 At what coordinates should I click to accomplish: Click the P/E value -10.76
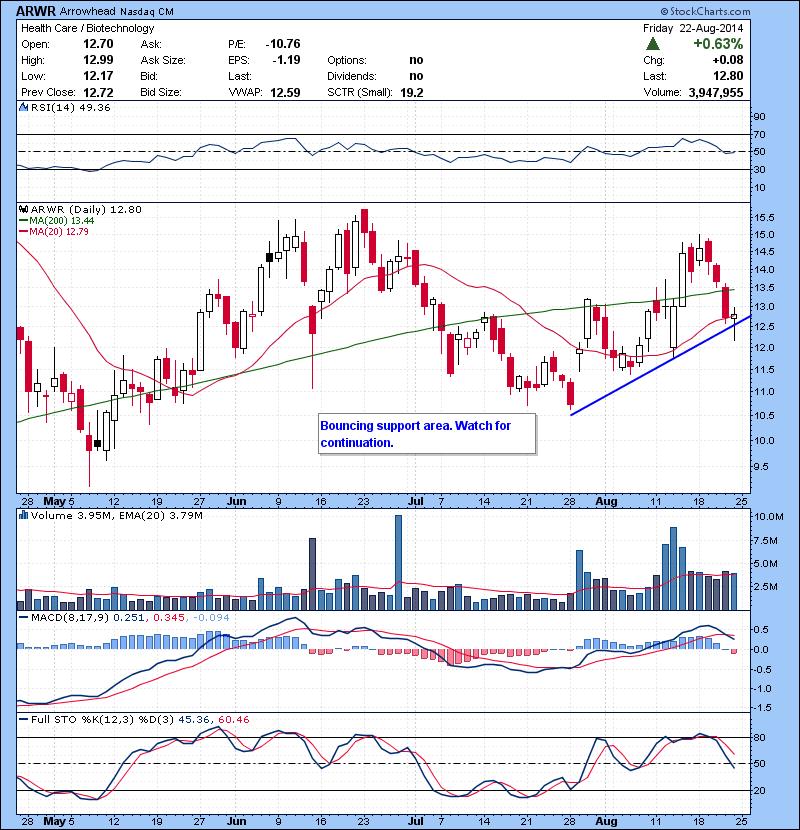(x=283, y=44)
